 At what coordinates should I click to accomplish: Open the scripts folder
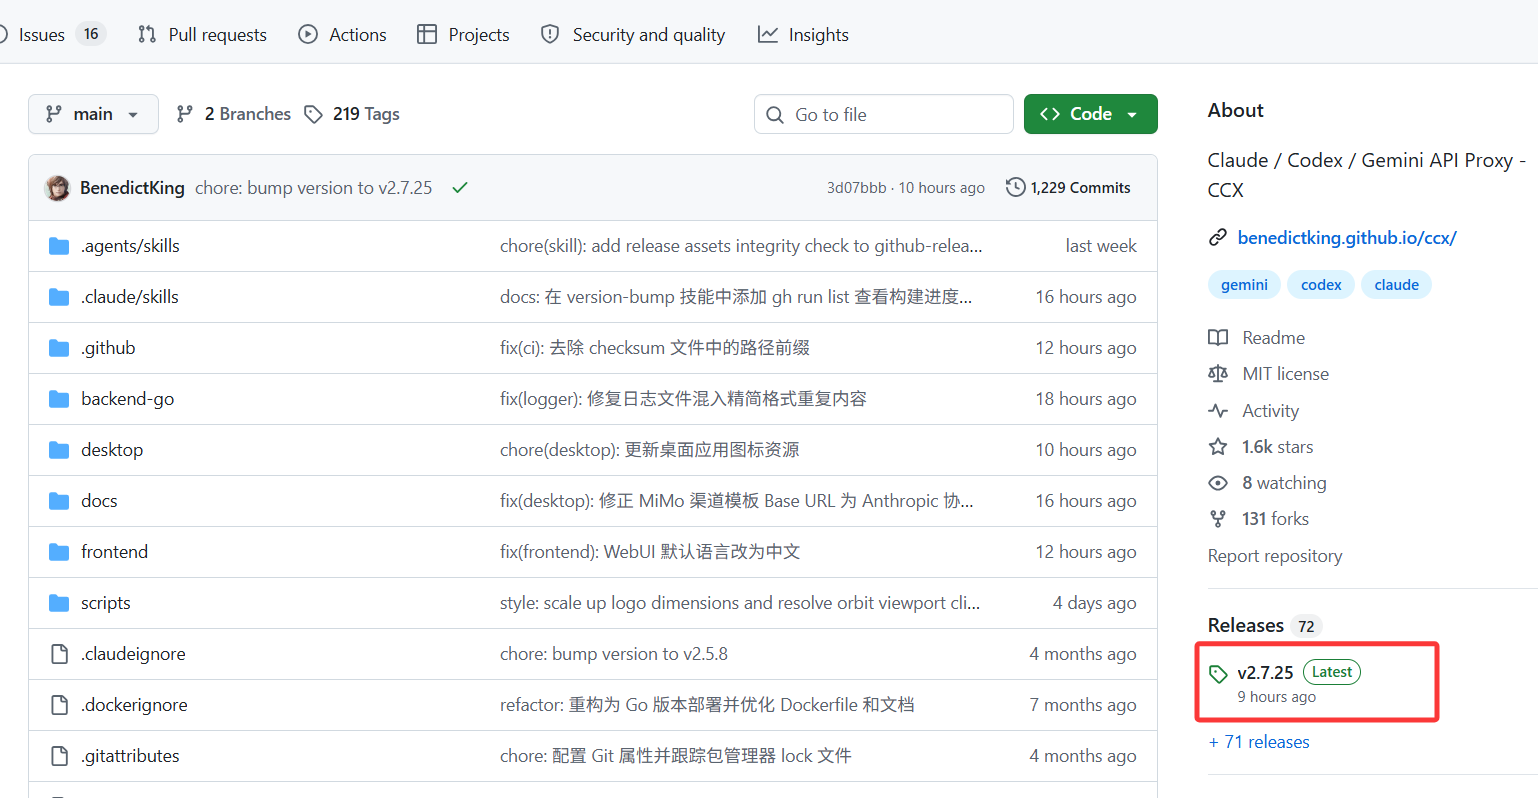pos(106,603)
